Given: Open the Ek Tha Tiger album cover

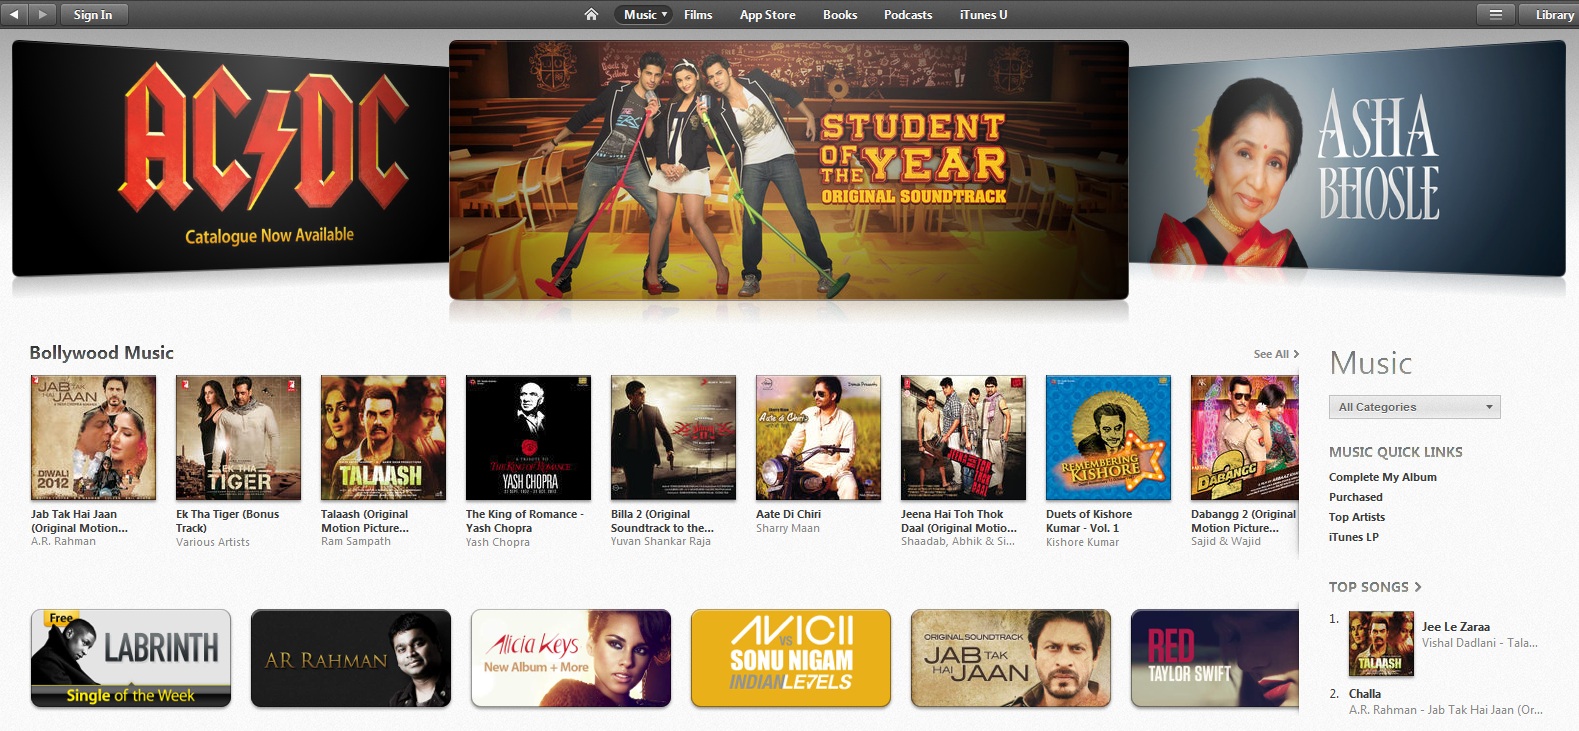Looking at the screenshot, I should tap(238, 438).
